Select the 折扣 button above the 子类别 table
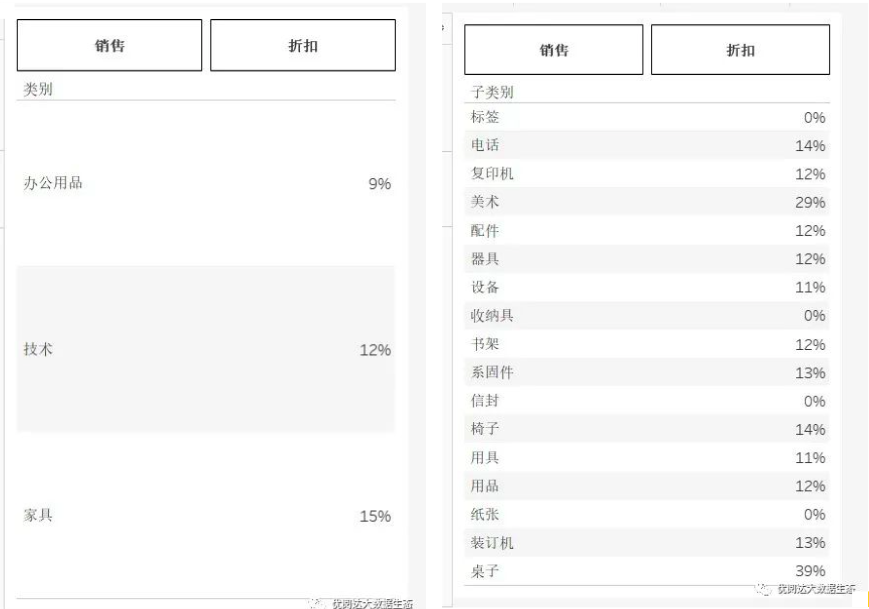This screenshot has height=609, width=869. point(740,50)
